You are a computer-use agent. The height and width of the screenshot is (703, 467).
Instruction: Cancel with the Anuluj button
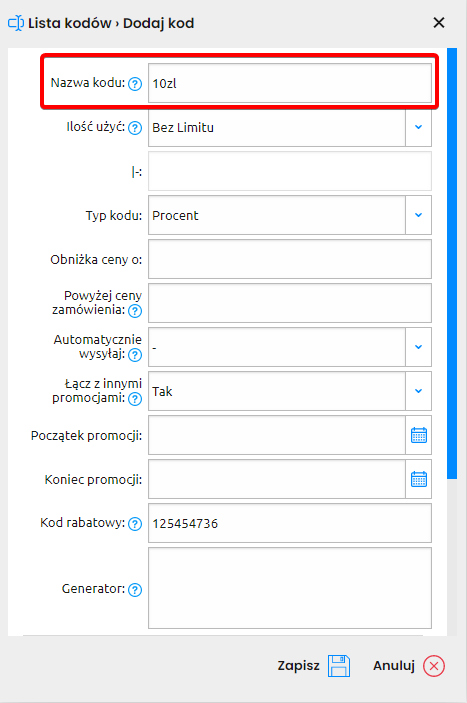point(409,665)
